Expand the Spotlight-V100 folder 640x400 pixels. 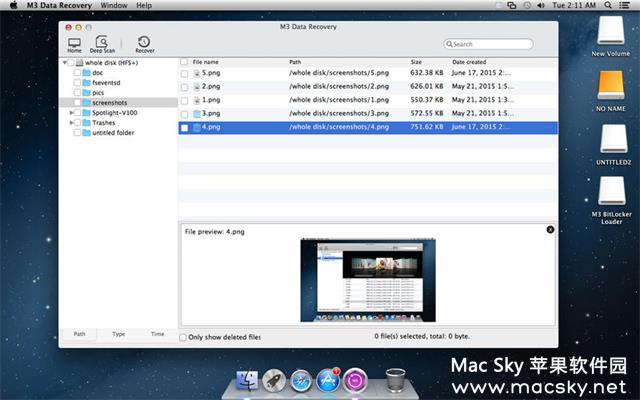coord(71,113)
